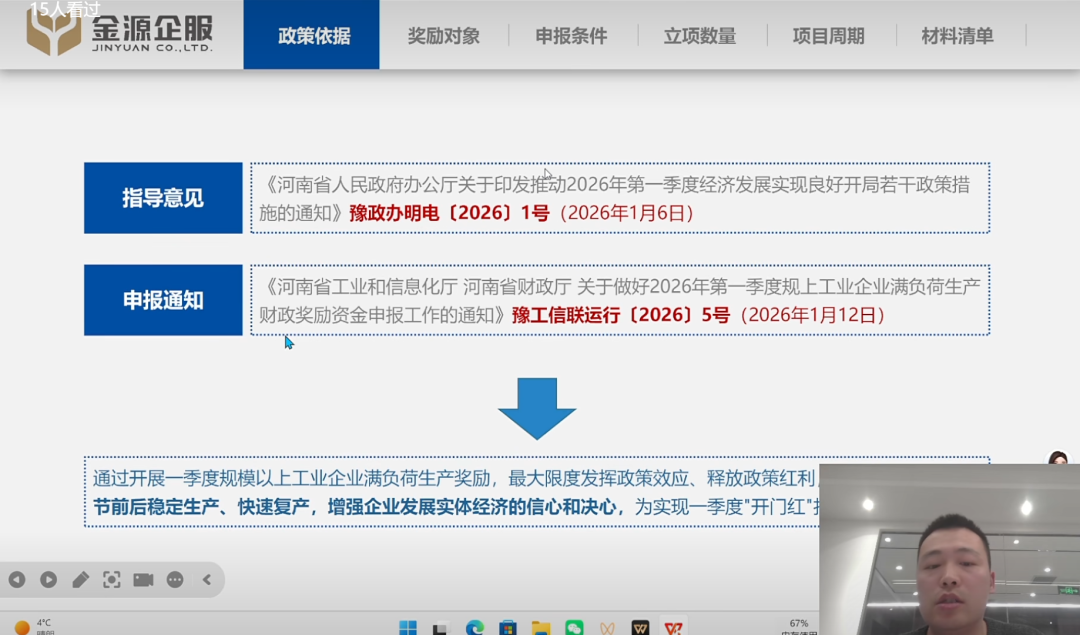Open Microsoft Edge from the taskbar

475,627
